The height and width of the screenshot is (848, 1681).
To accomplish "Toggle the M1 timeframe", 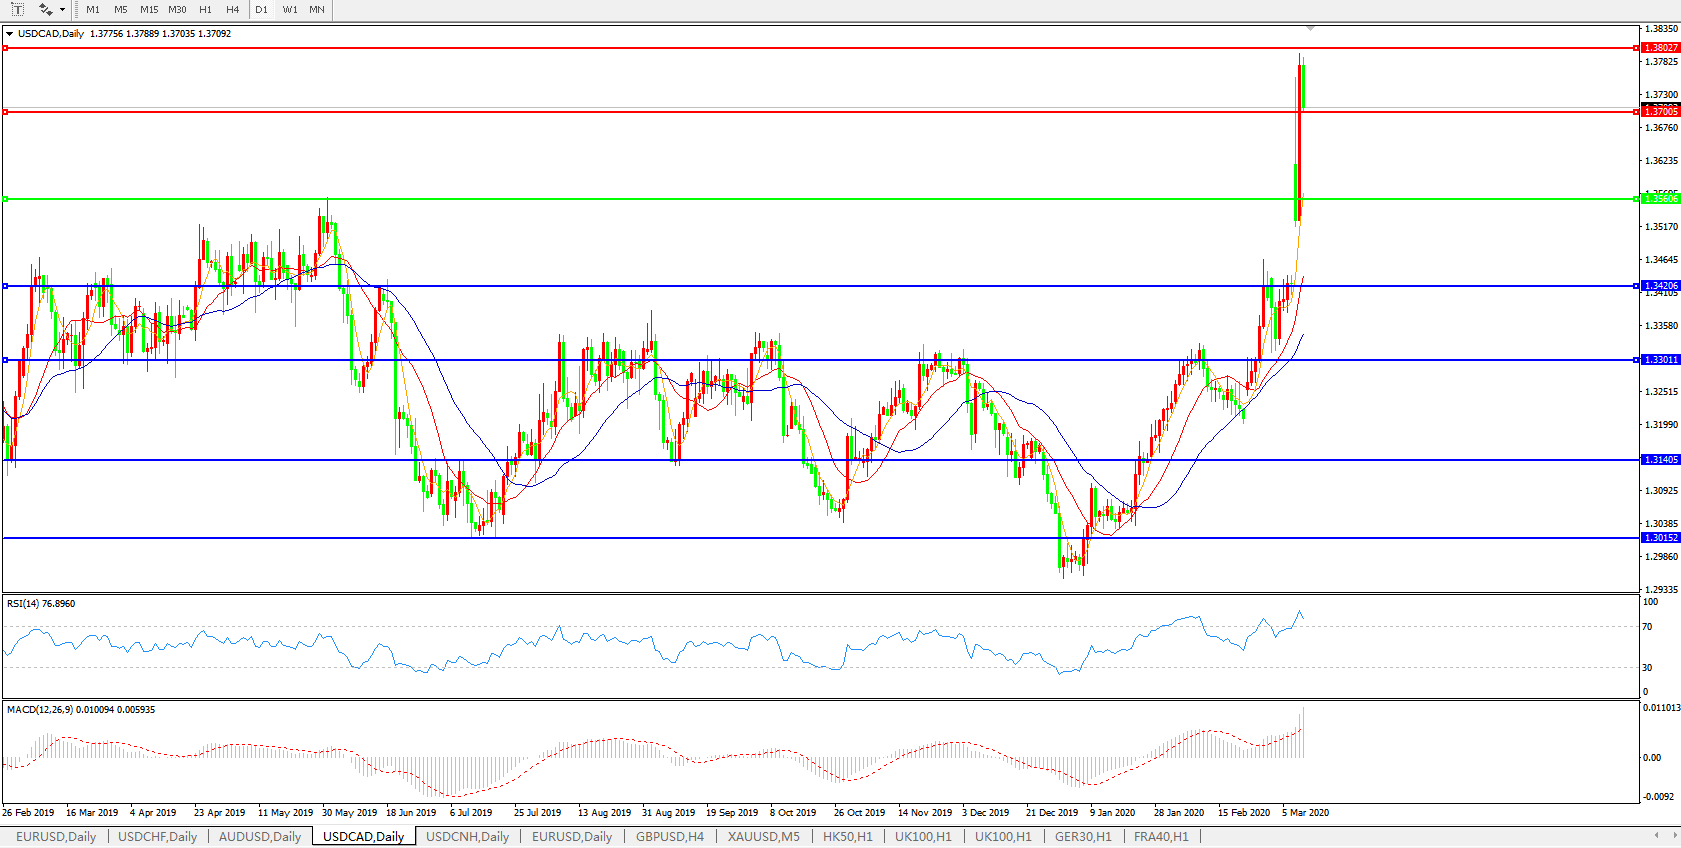I will point(93,9).
